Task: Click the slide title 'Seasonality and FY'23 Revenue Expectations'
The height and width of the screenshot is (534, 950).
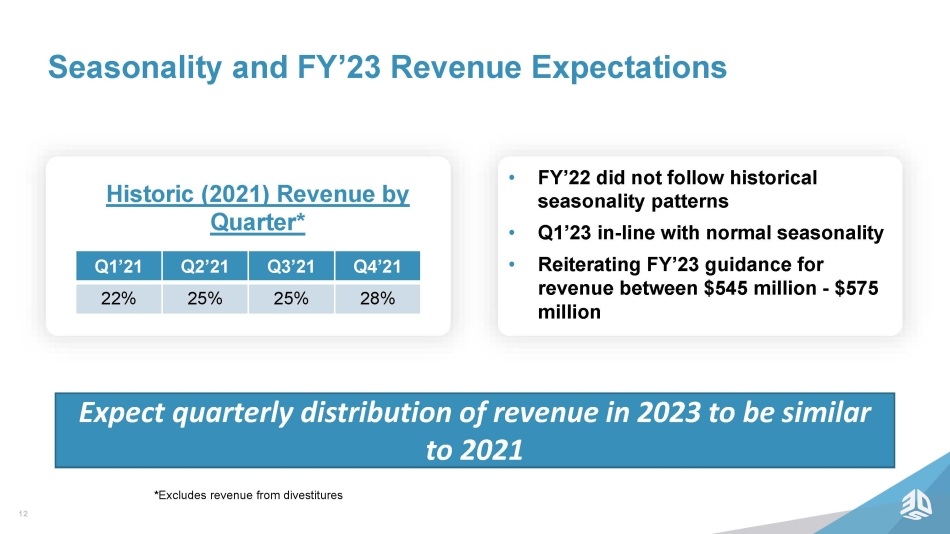Action: coord(387,67)
